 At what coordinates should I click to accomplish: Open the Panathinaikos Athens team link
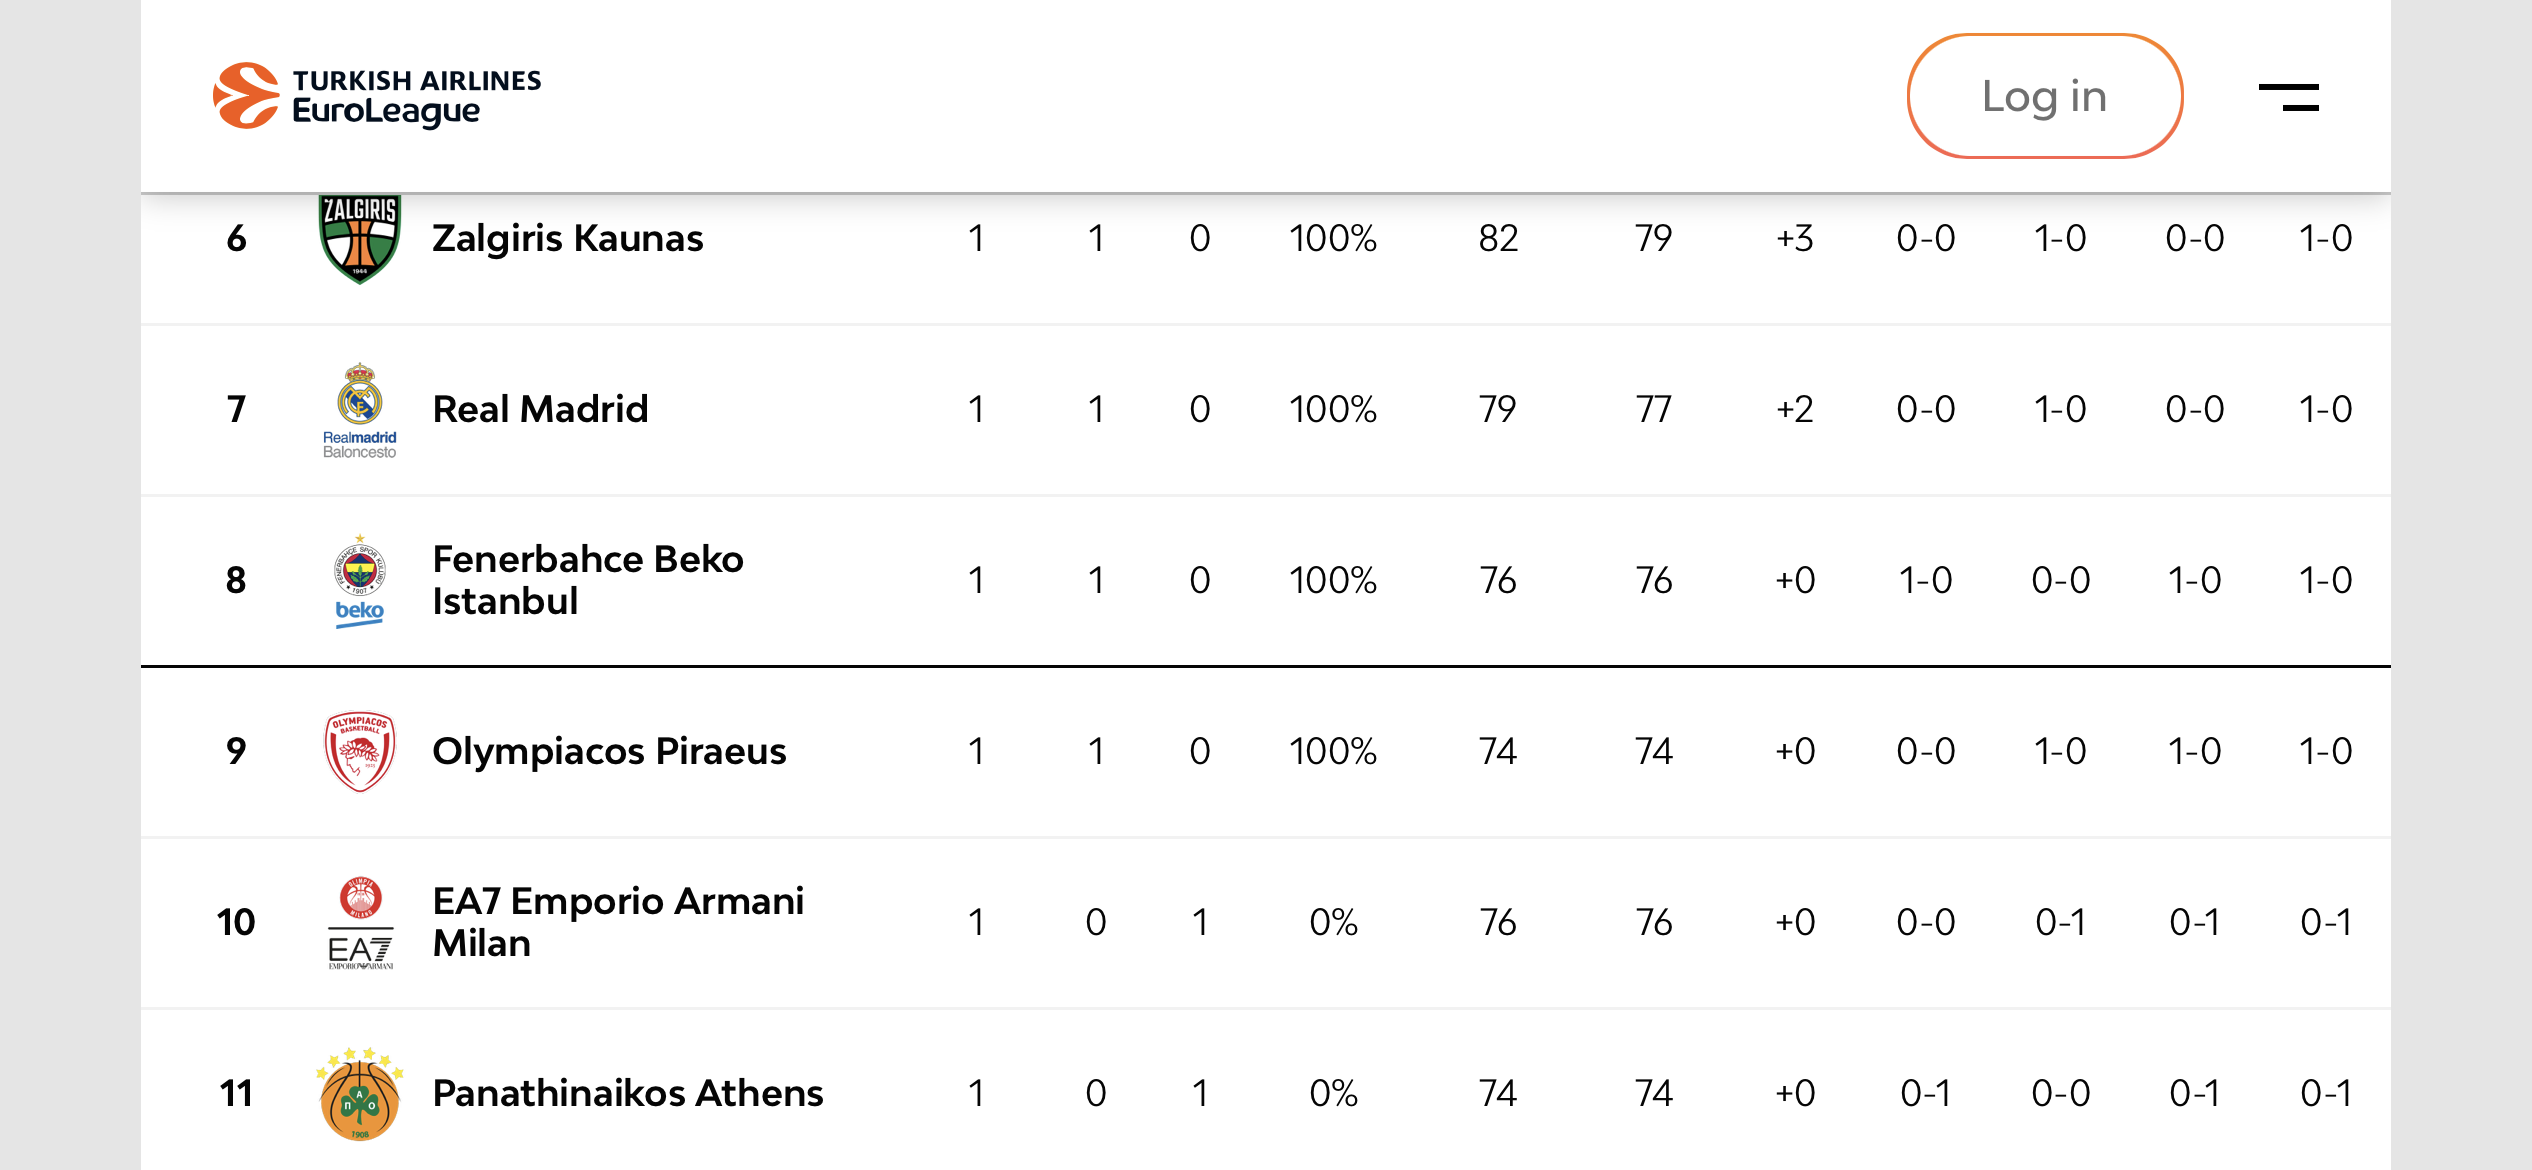pos(628,1093)
